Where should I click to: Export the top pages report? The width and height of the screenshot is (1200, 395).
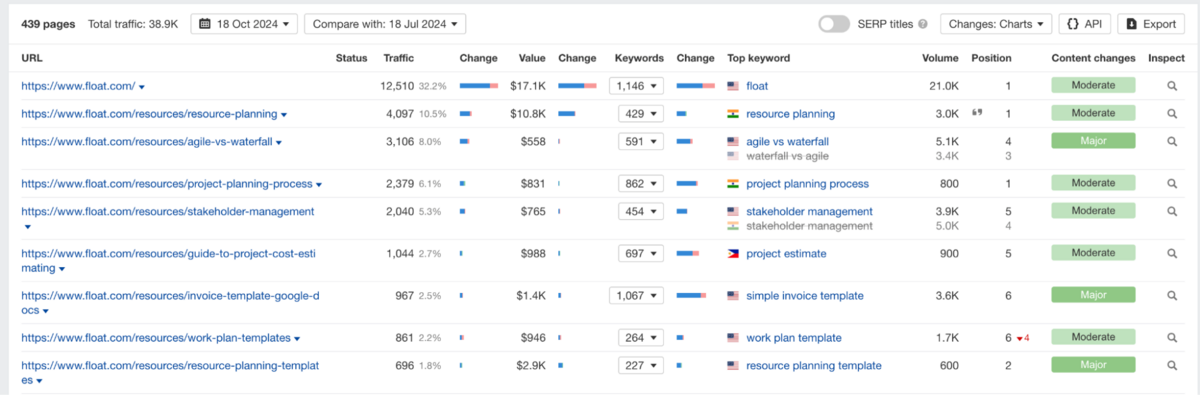pos(1151,24)
